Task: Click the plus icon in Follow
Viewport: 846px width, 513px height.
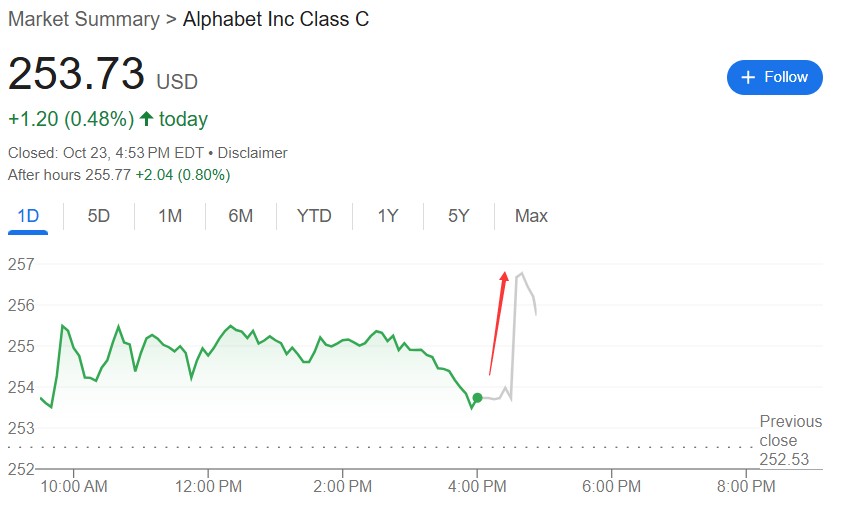Action: 746,77
